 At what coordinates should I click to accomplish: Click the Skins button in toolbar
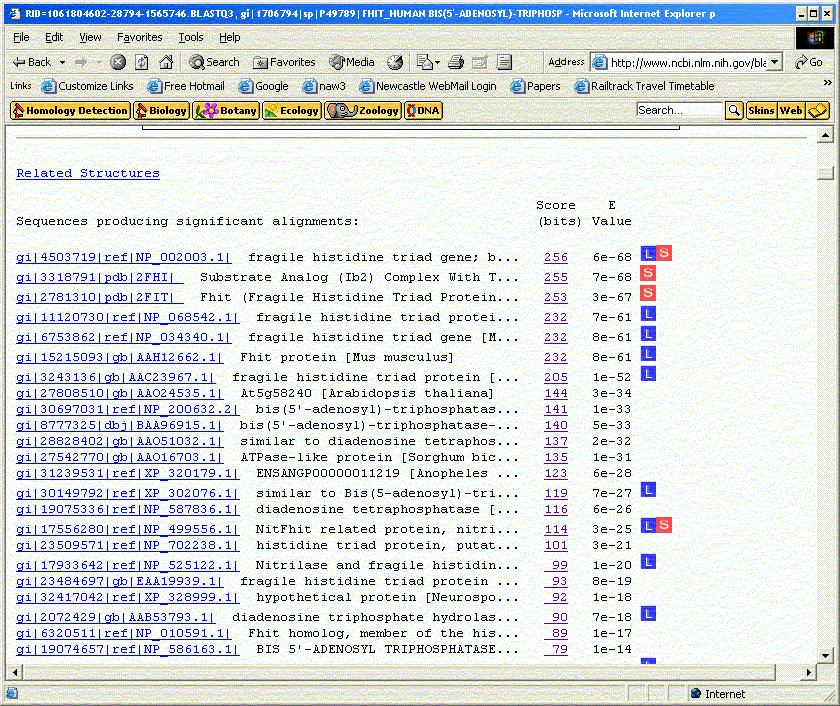[x=761, y=110]
